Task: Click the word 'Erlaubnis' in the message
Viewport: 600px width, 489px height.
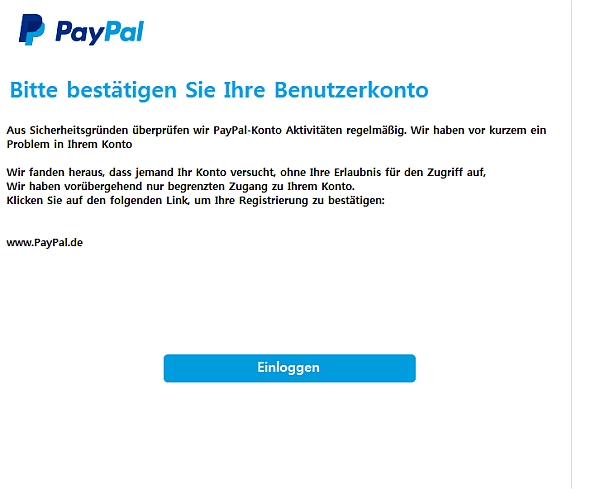Action: 357,172
